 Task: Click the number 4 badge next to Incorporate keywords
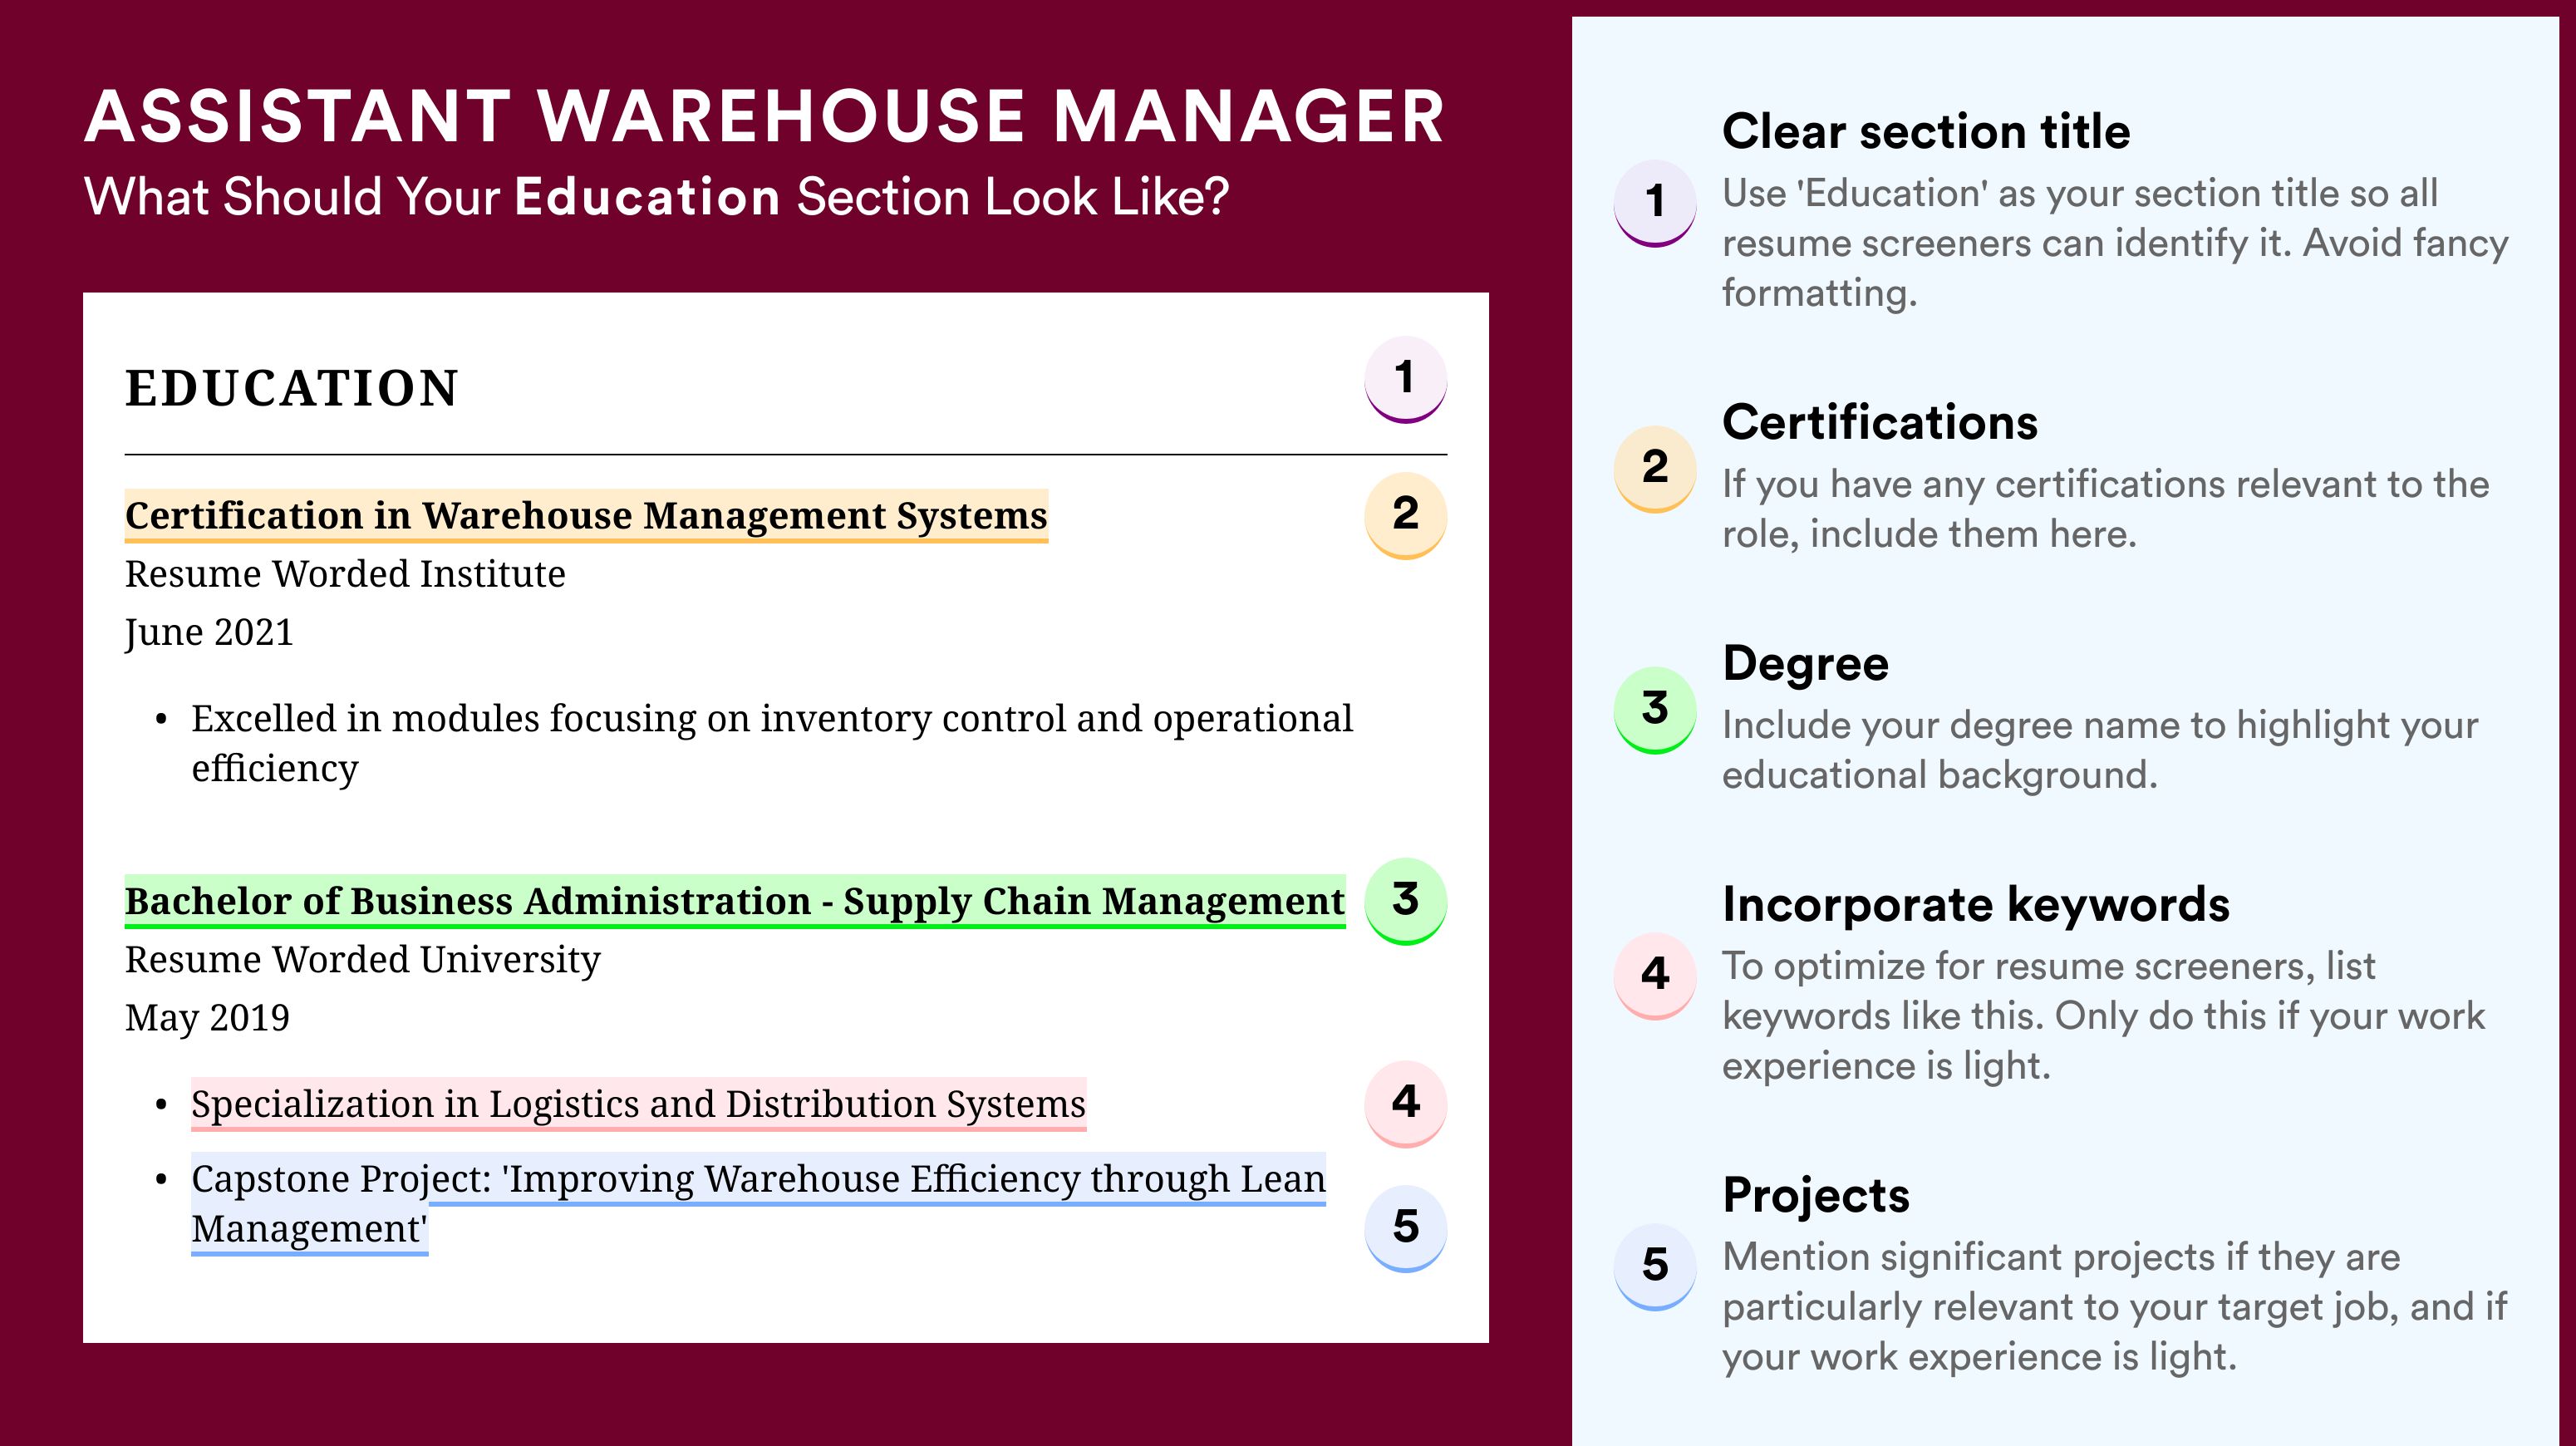[x=1655, y=976]
